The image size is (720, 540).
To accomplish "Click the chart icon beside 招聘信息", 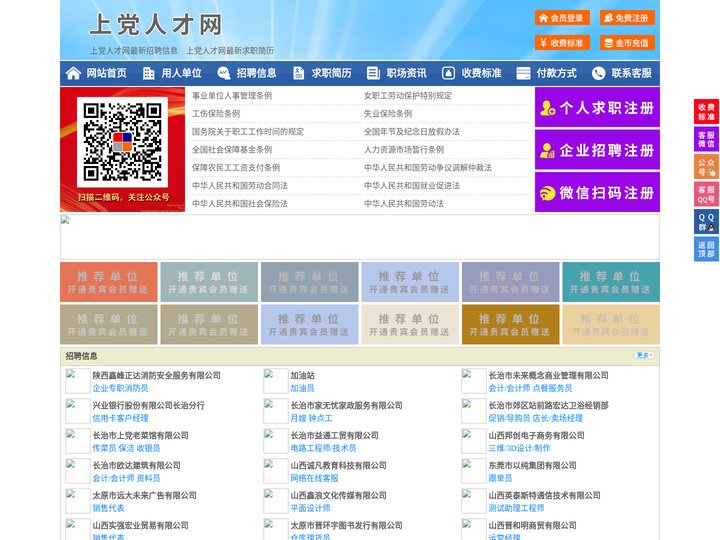I will point(224,73).
